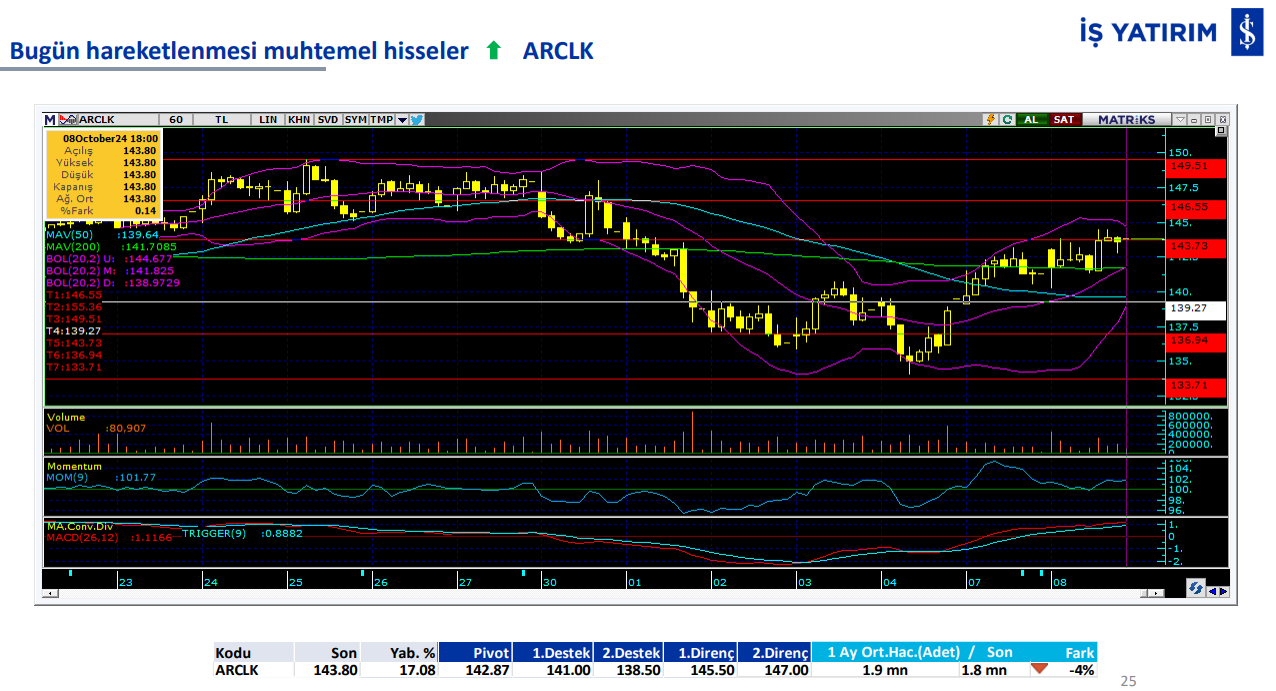Viewport: 1276px width, 691px height.
Task: Open the chart type icon beside ARCLK
Action: [68, 119]
